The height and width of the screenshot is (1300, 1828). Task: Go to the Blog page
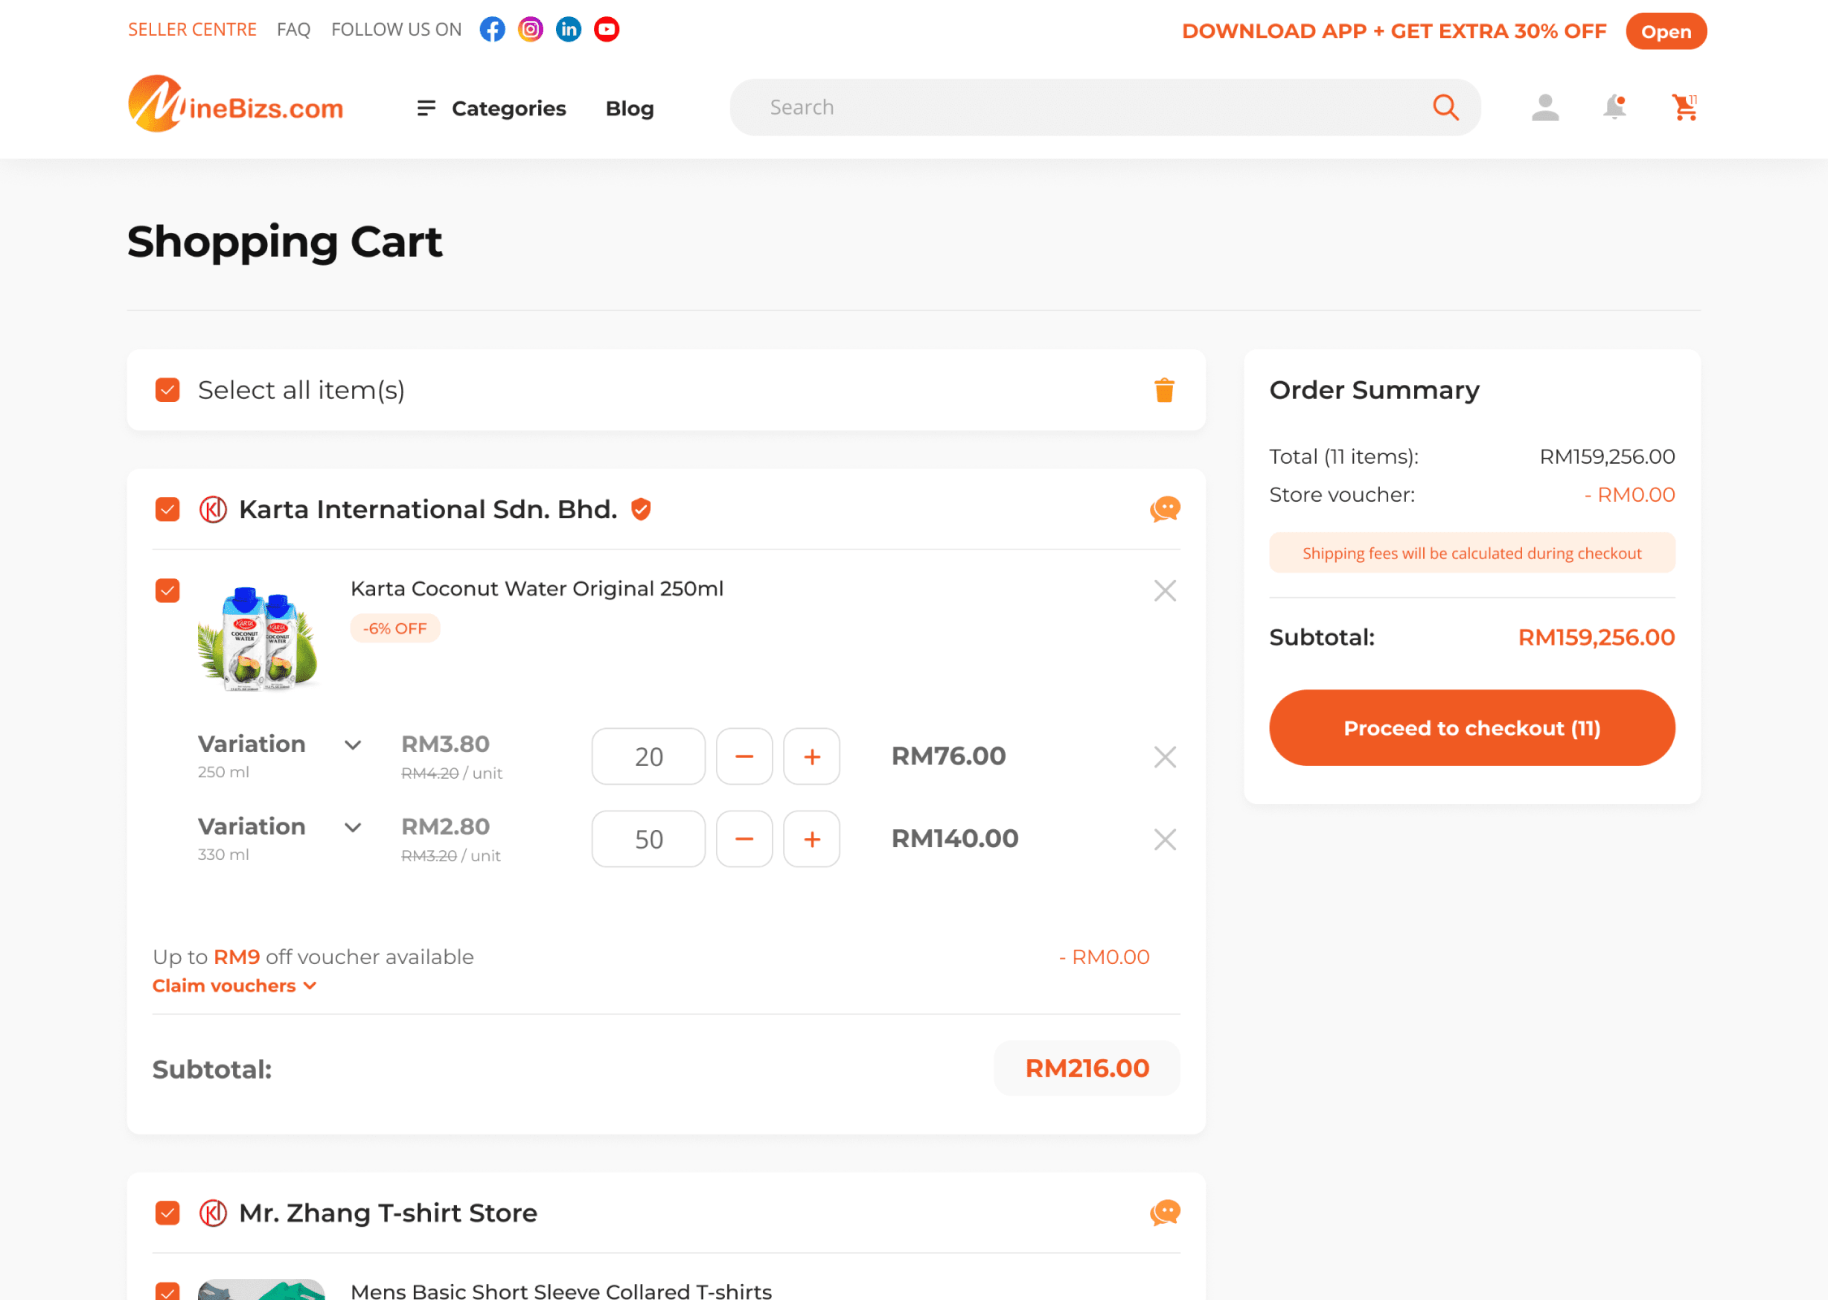[x=629, y=108]
